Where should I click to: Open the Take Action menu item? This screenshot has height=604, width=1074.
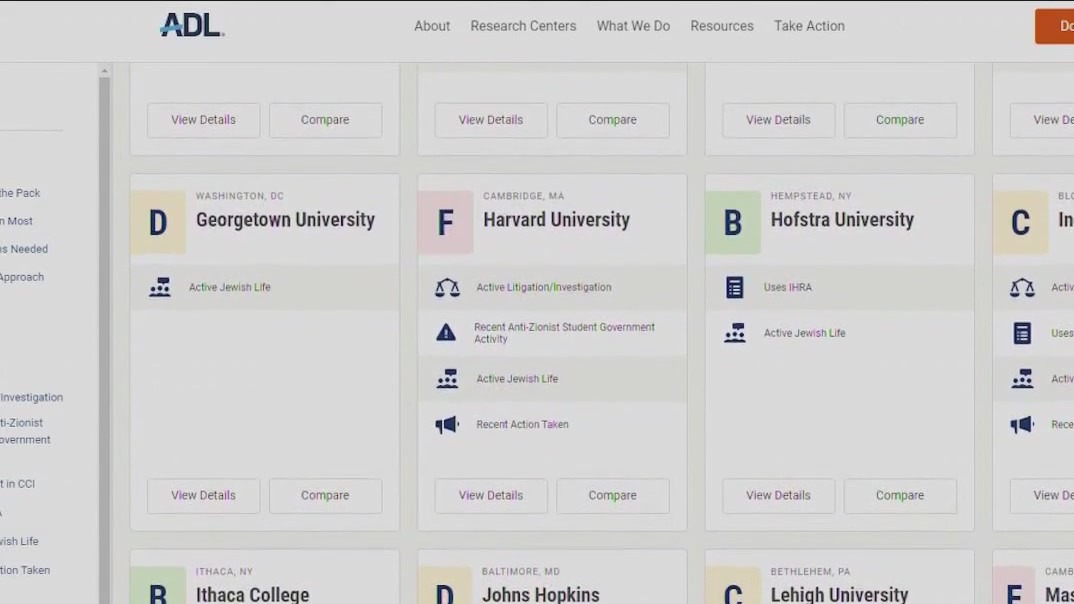click(x=809, y=26)
